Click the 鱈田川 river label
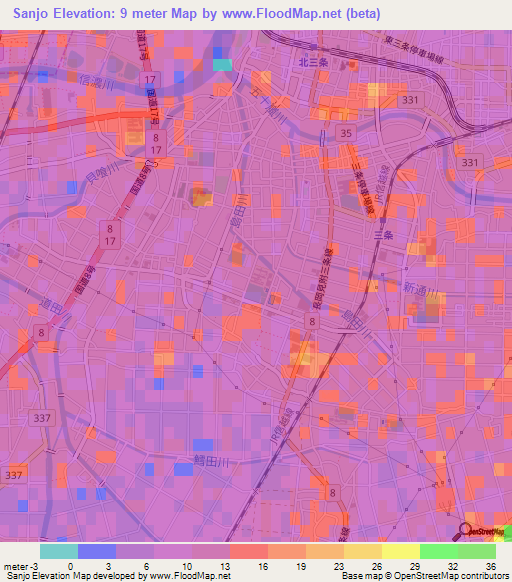This screenshot has width=512, height=582. tap(211, 462)
